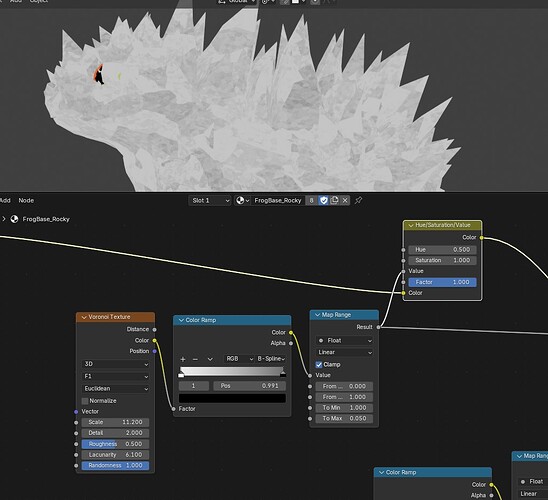
Task: Select the FrogBase_Rocky breadcrumb label
Action: (46, 219)
